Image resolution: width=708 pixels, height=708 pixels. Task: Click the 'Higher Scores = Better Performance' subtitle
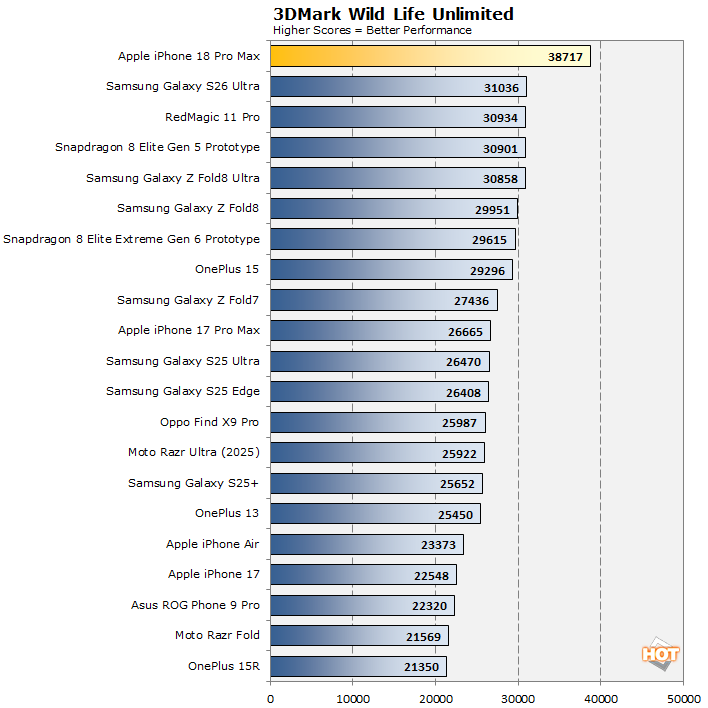click(372, 30)
